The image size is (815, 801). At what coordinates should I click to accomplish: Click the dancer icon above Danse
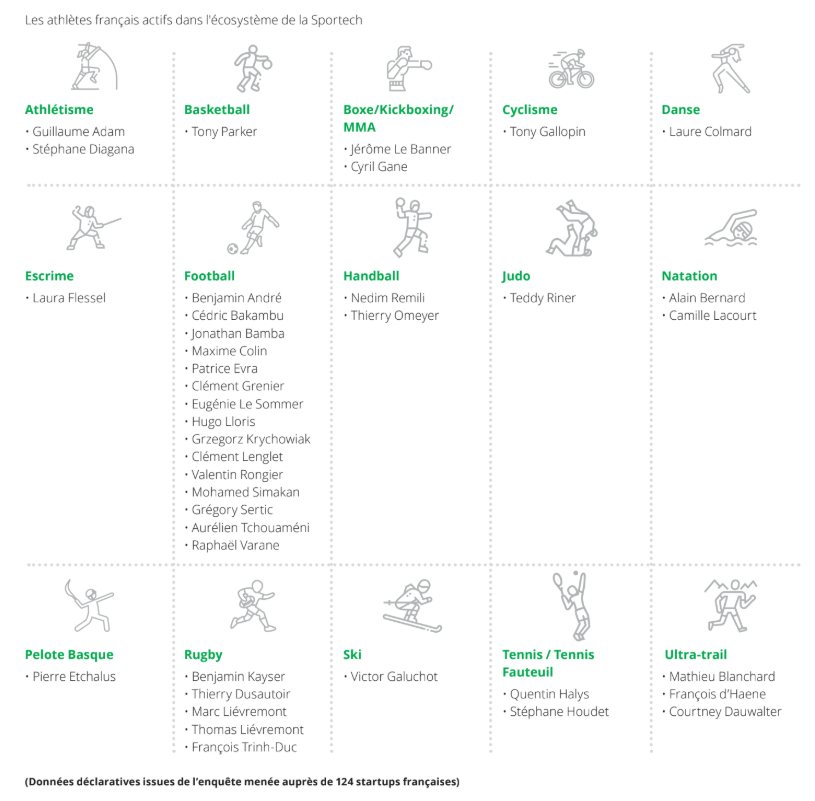click(x=730, y=68)
